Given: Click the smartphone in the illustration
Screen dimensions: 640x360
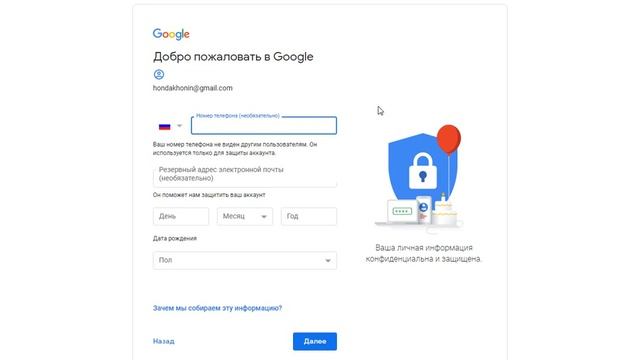Looking at the screenshot, I should [424, 209].
